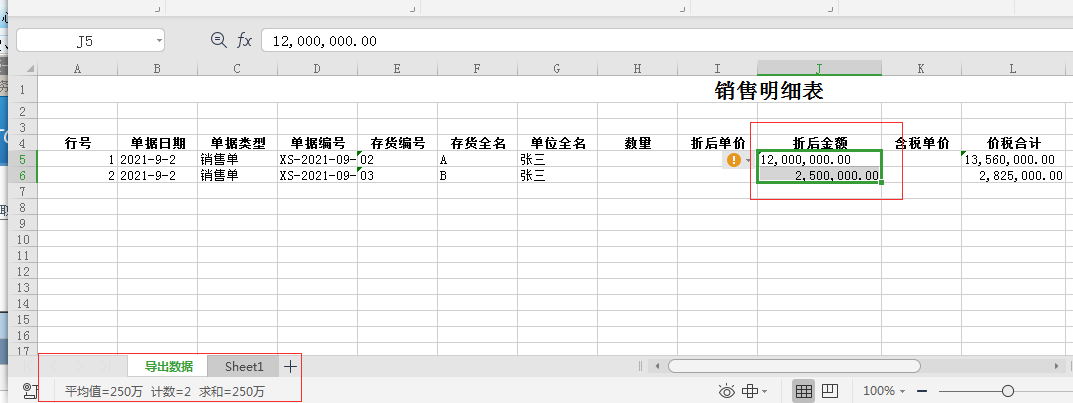Select XS-2021-09- cell in row 6

pos(318,176)
